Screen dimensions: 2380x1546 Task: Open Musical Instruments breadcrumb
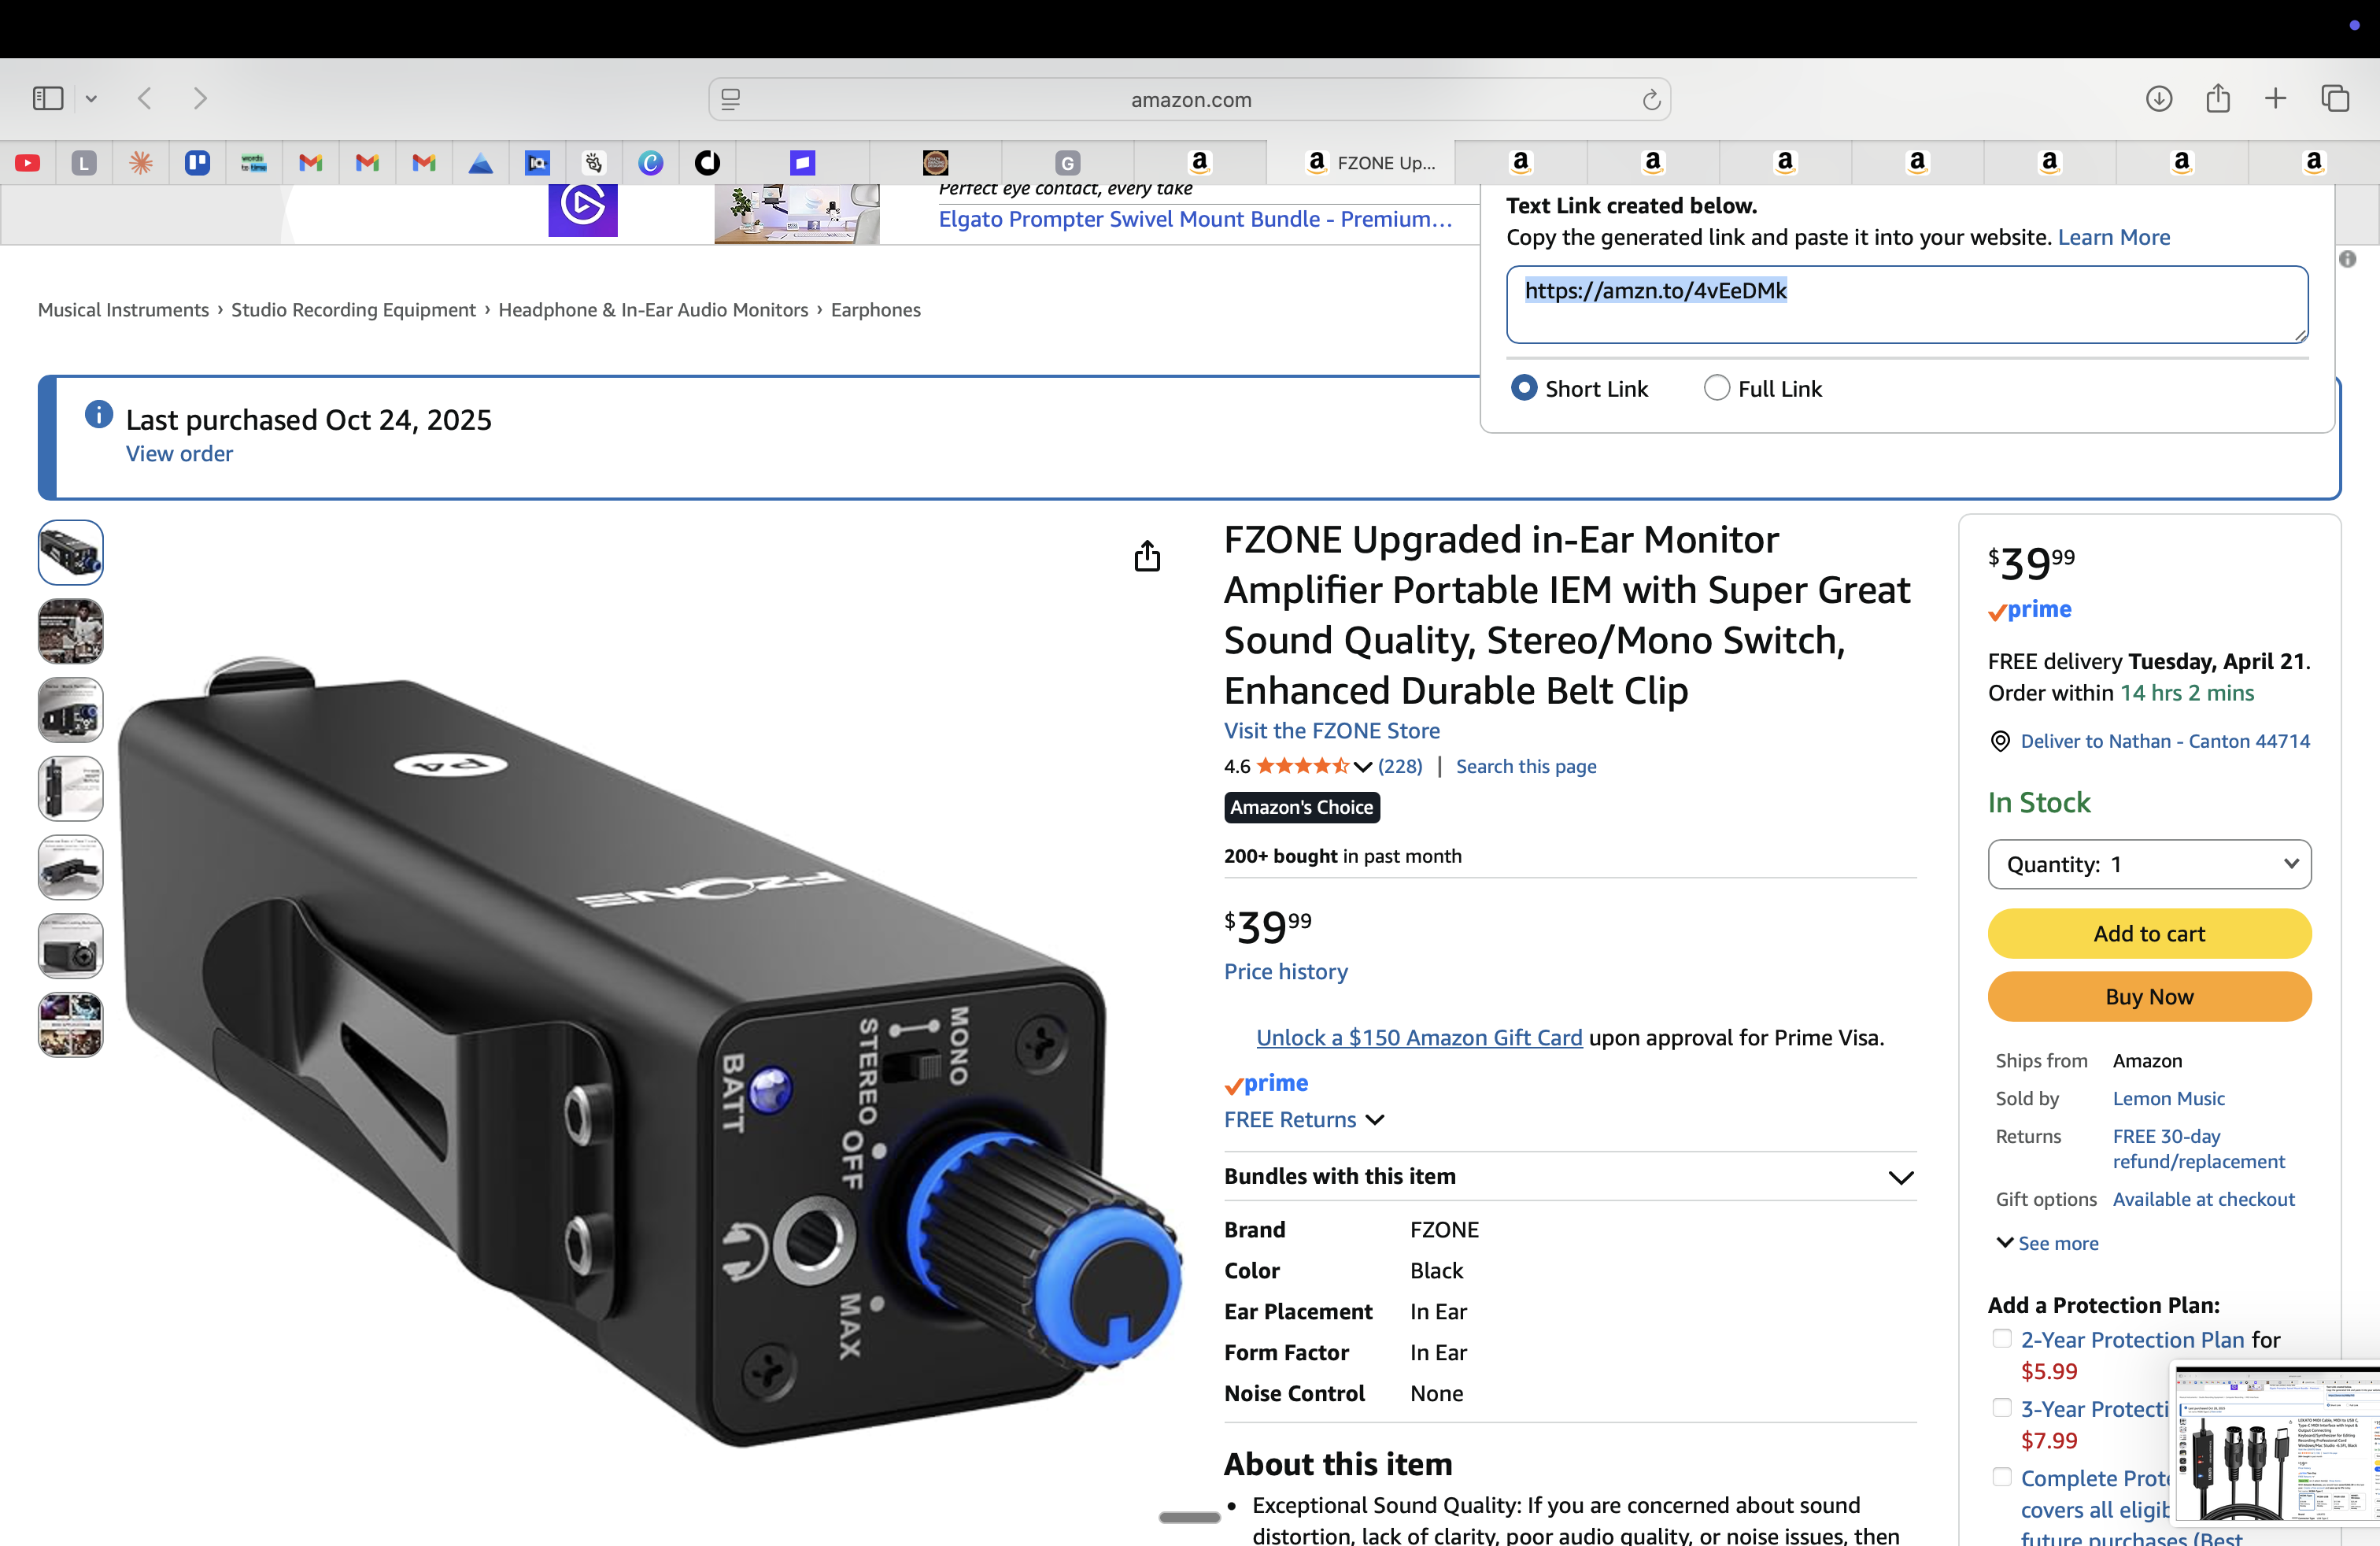123,310
